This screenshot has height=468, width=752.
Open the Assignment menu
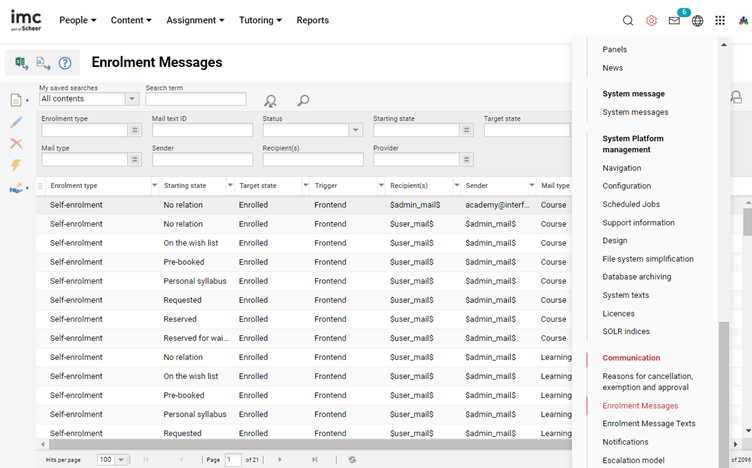click(195, 20)
